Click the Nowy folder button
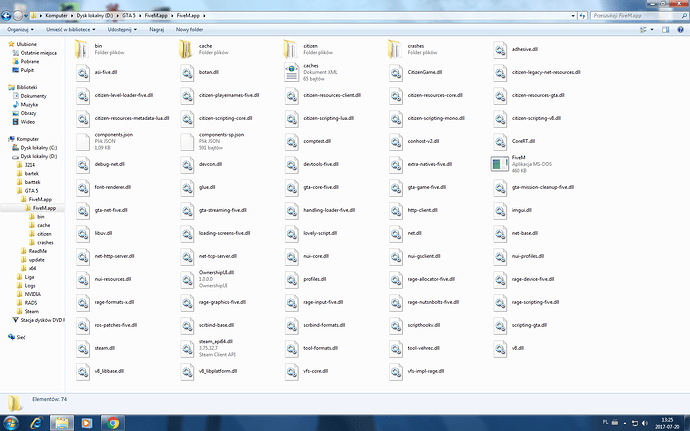The width and height of the screenshot is (690, 431). 189,29
